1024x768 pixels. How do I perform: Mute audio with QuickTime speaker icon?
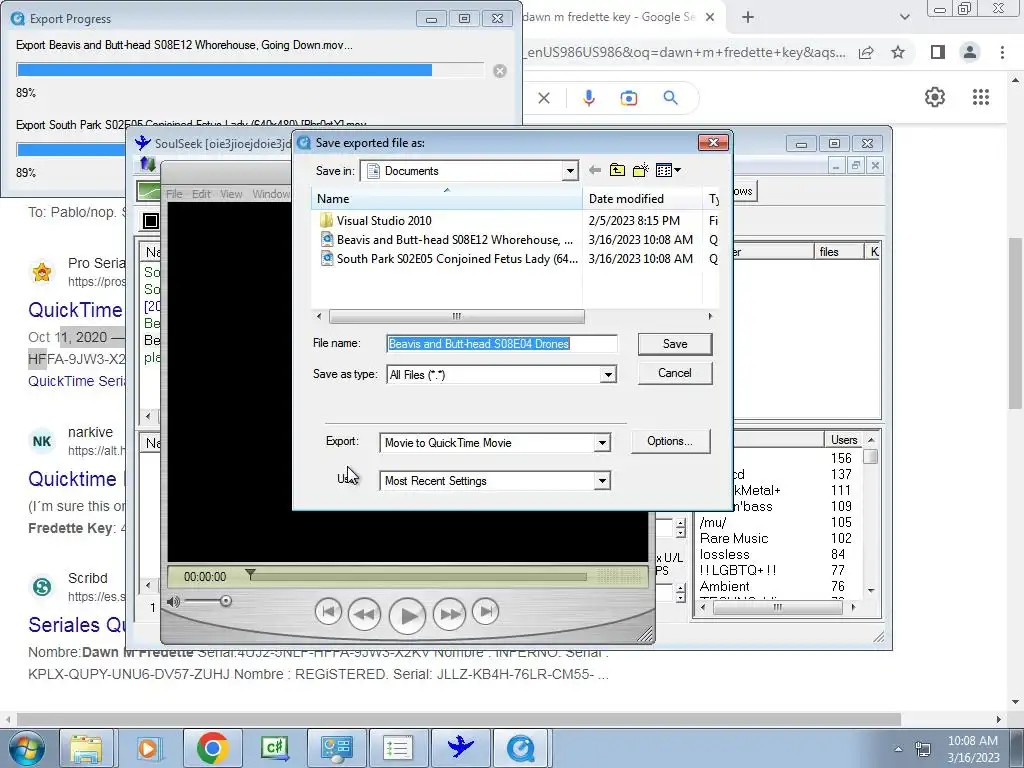pyautogui.click(x=173, y=601)
